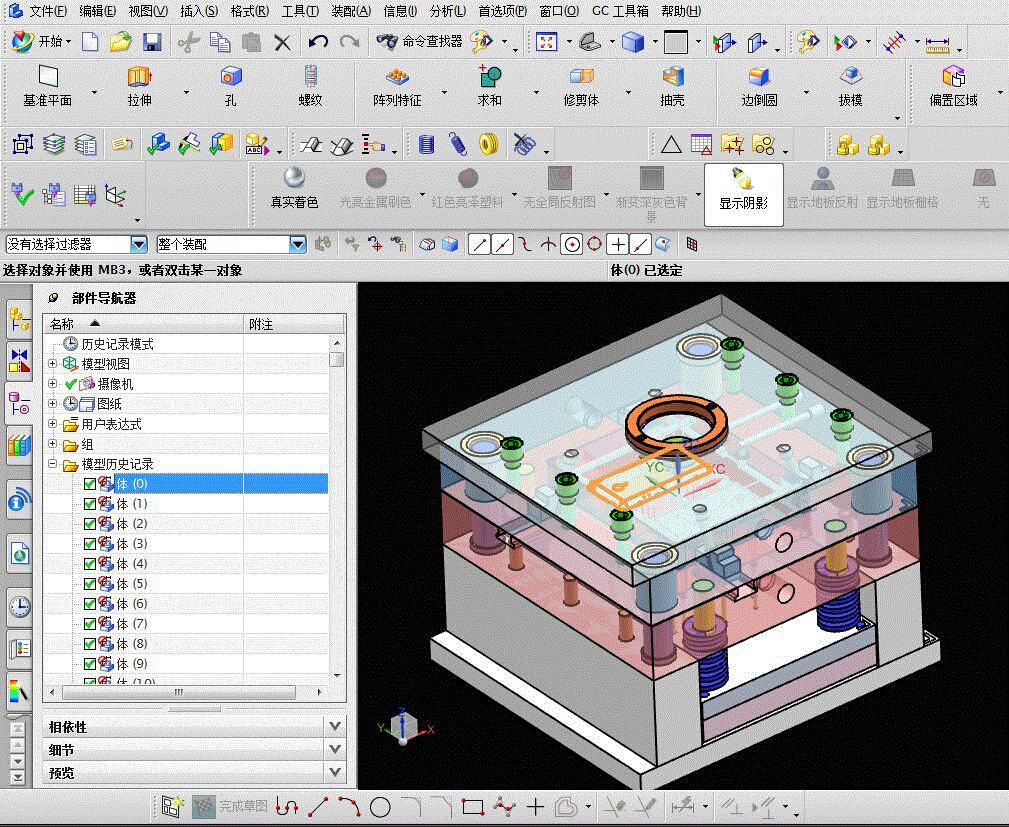The height and width of the screenshot is (827, 1009).
Task: Uncheck the 体 (9) checkbox
Action: pos(89,664)
